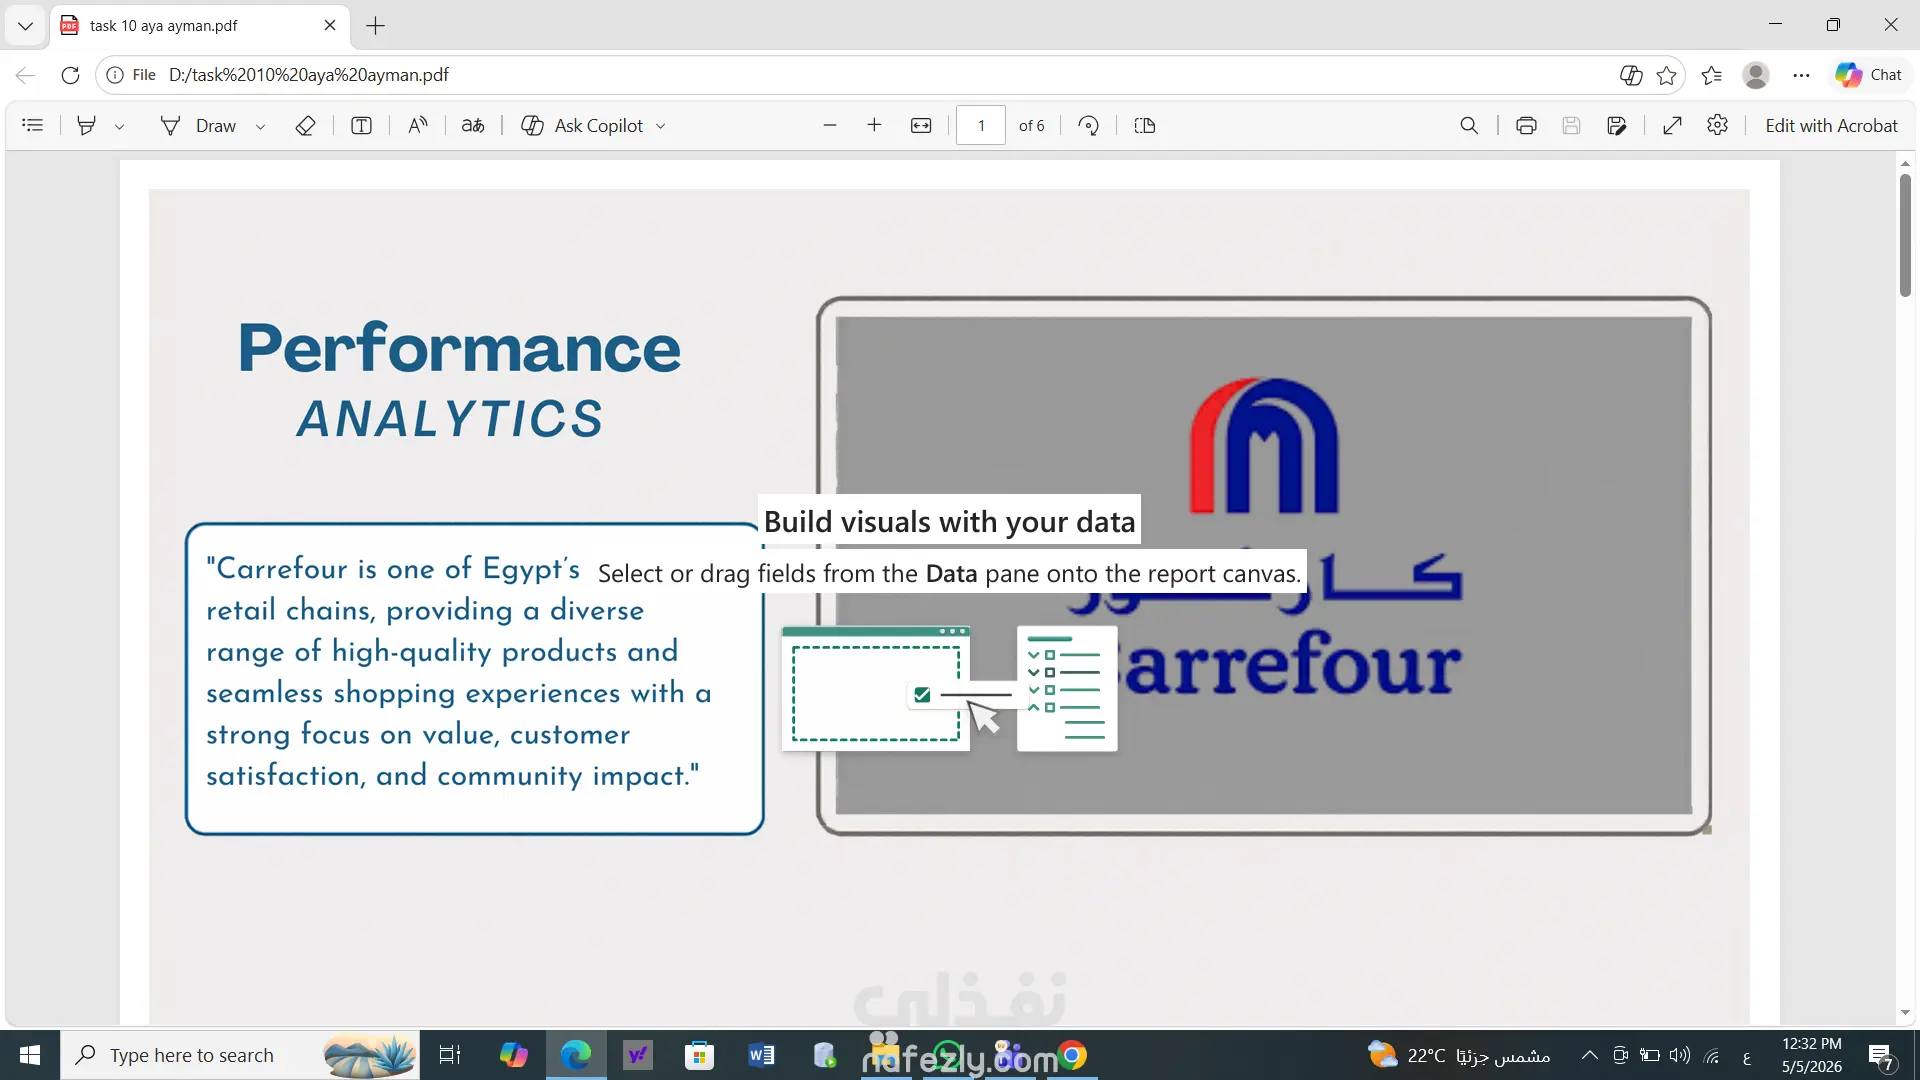Open the Page view options
1920x1080 pixels.
[1145, 126]
